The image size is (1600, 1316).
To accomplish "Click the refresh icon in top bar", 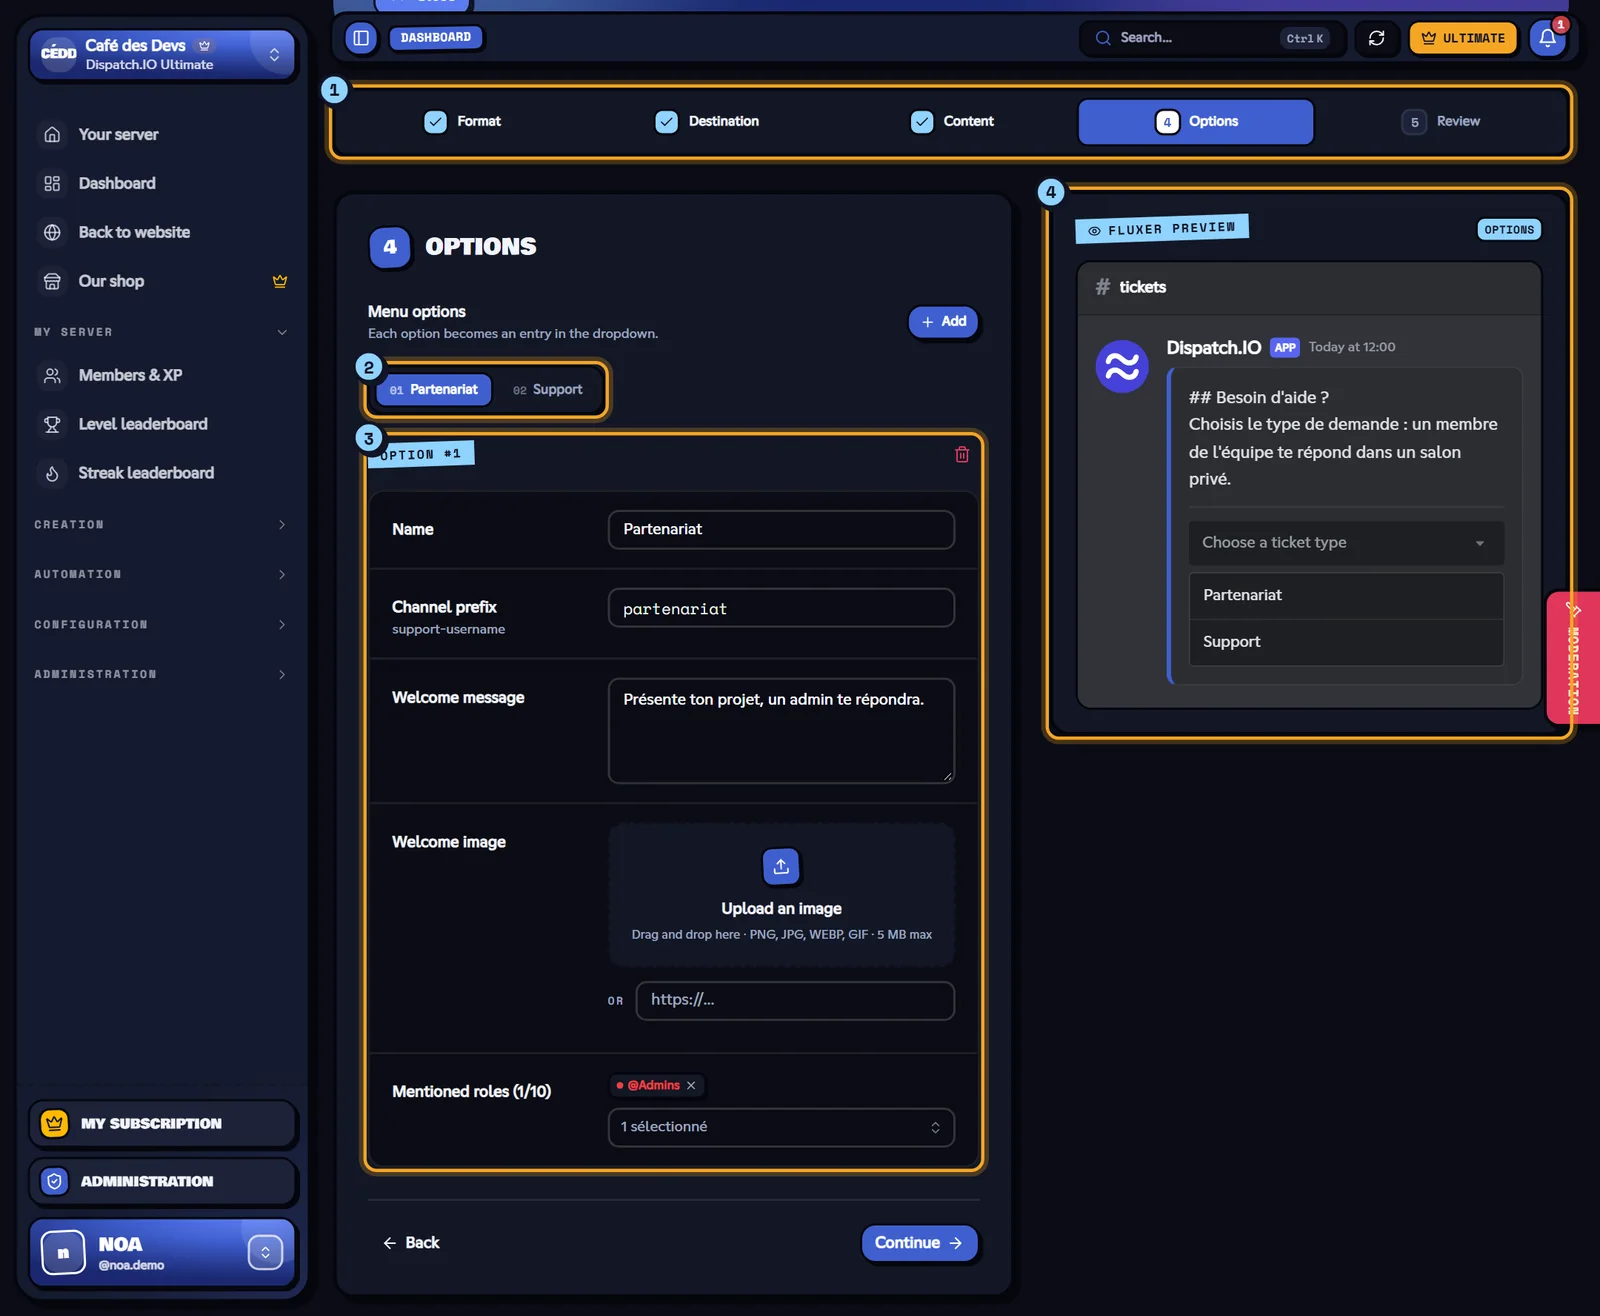I will coord(1377,38).
